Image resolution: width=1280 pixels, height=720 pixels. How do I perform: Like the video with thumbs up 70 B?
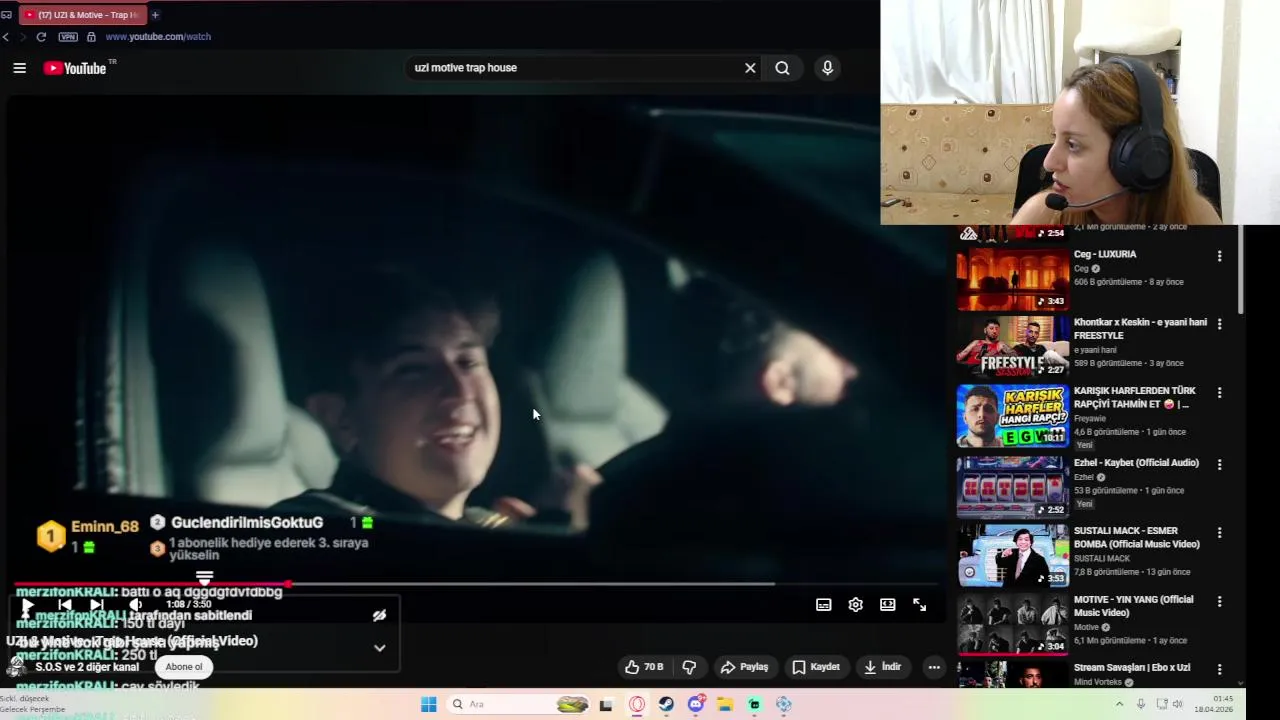(x=644, y=667)
